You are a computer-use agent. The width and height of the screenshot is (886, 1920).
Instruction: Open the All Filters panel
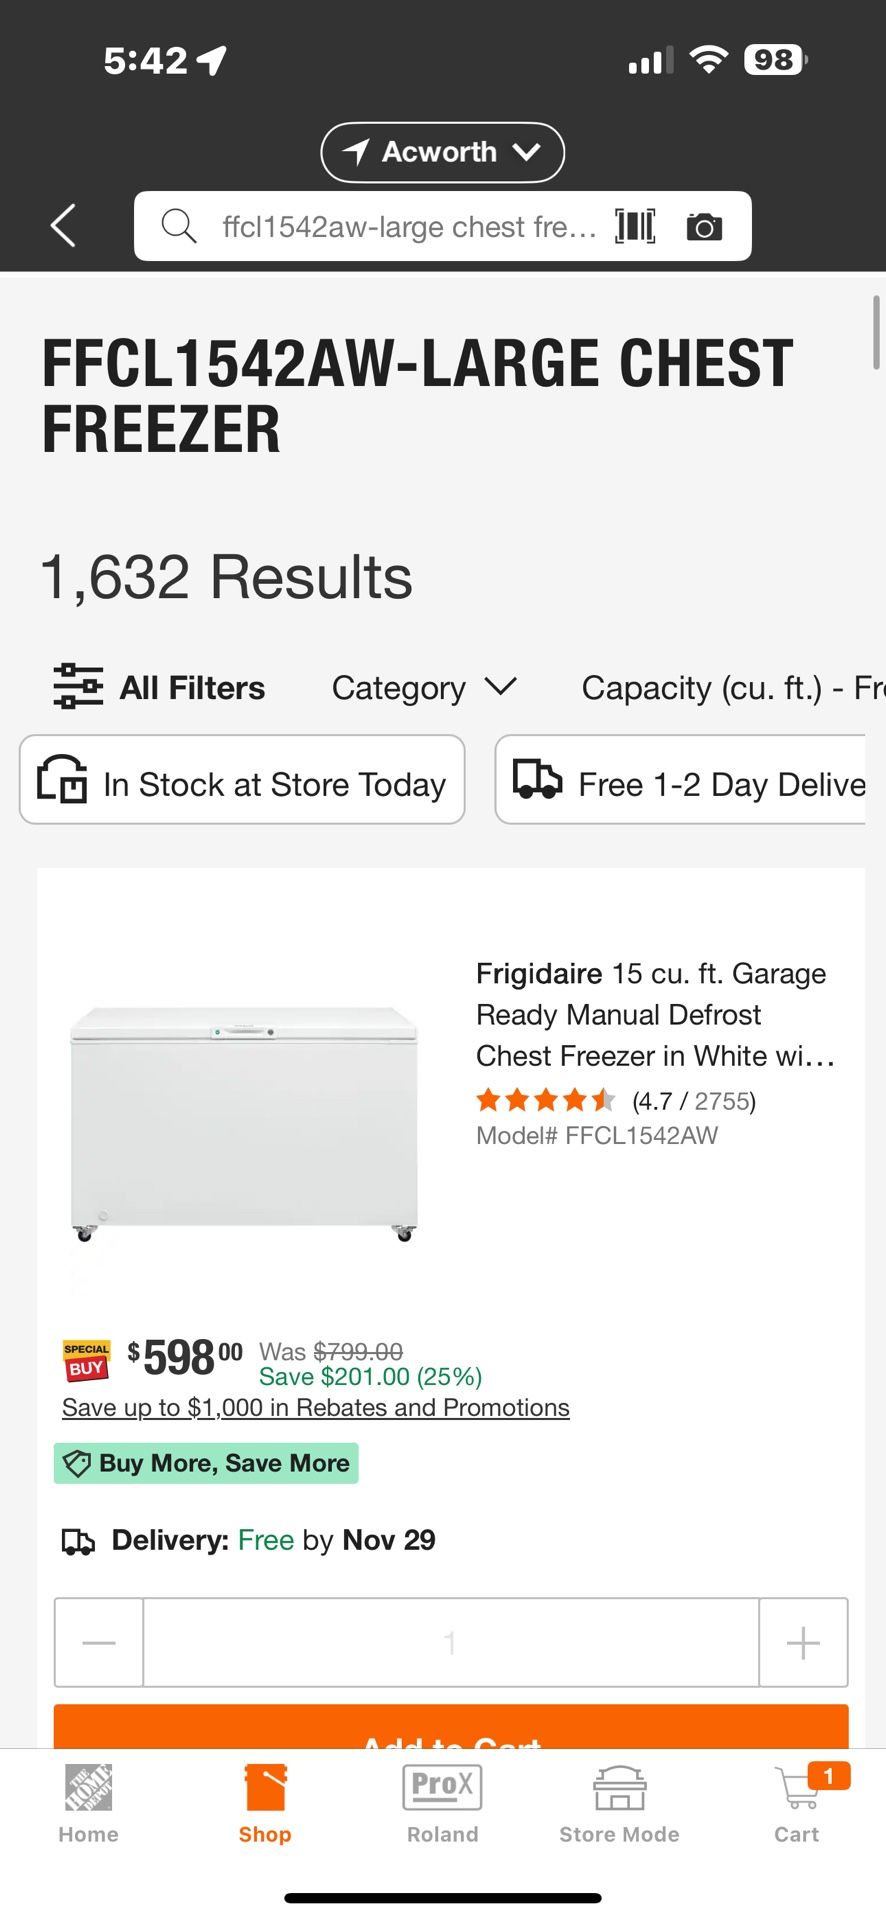click(158, 687)
